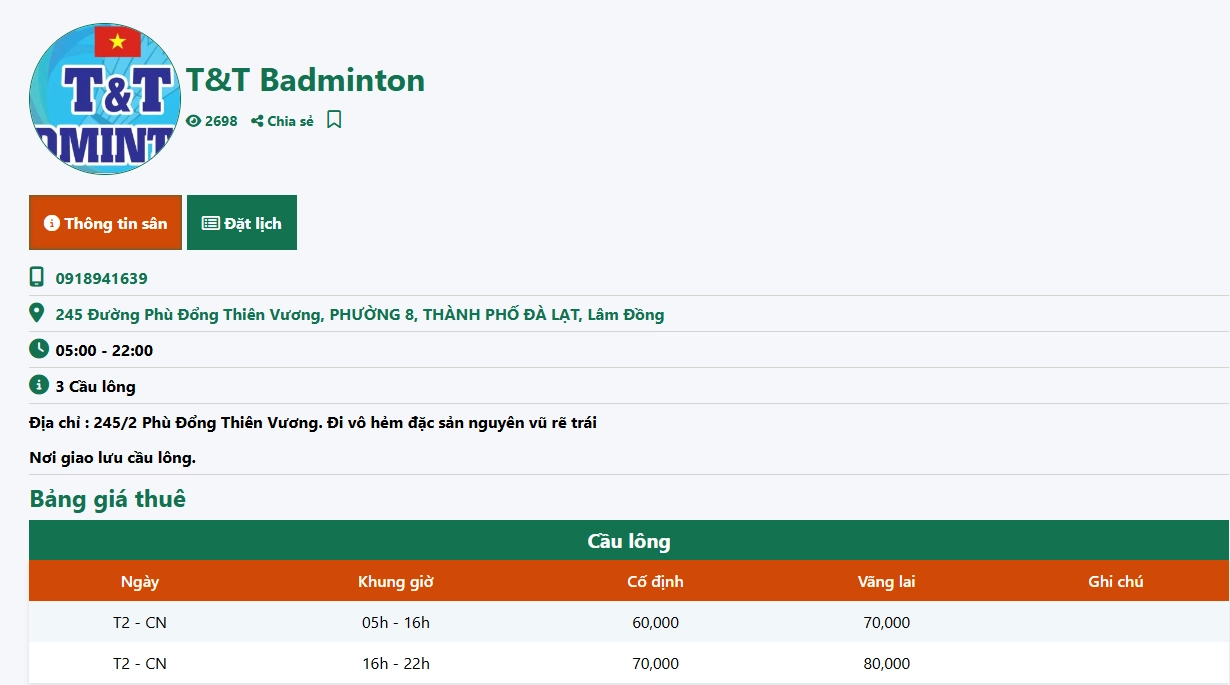
Task: Call the phone number 0918941639
Action: 101,278
